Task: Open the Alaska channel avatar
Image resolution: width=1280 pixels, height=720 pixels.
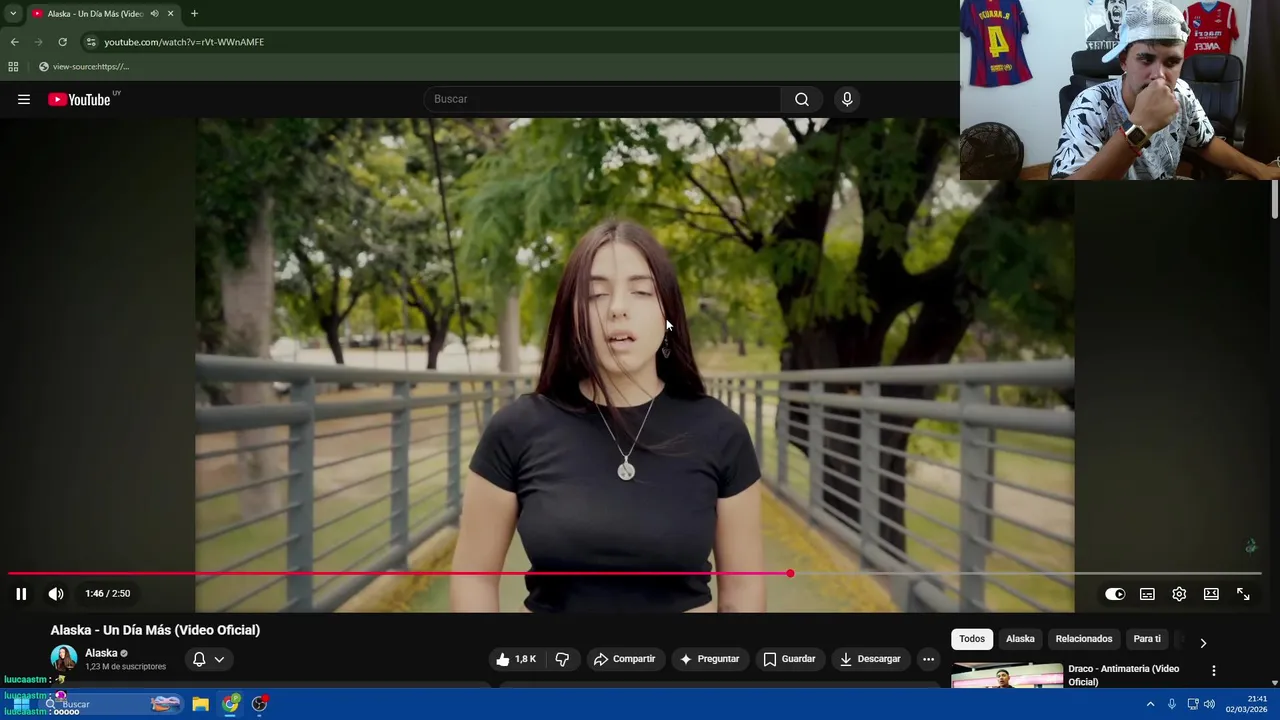Action: pyautogui.click(x=64, y=658)
